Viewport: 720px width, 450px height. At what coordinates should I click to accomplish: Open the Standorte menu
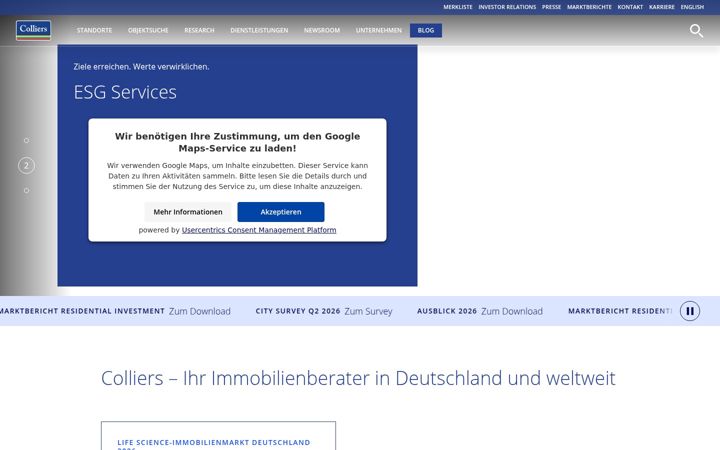pyautogui.click(x=95, y=30)
